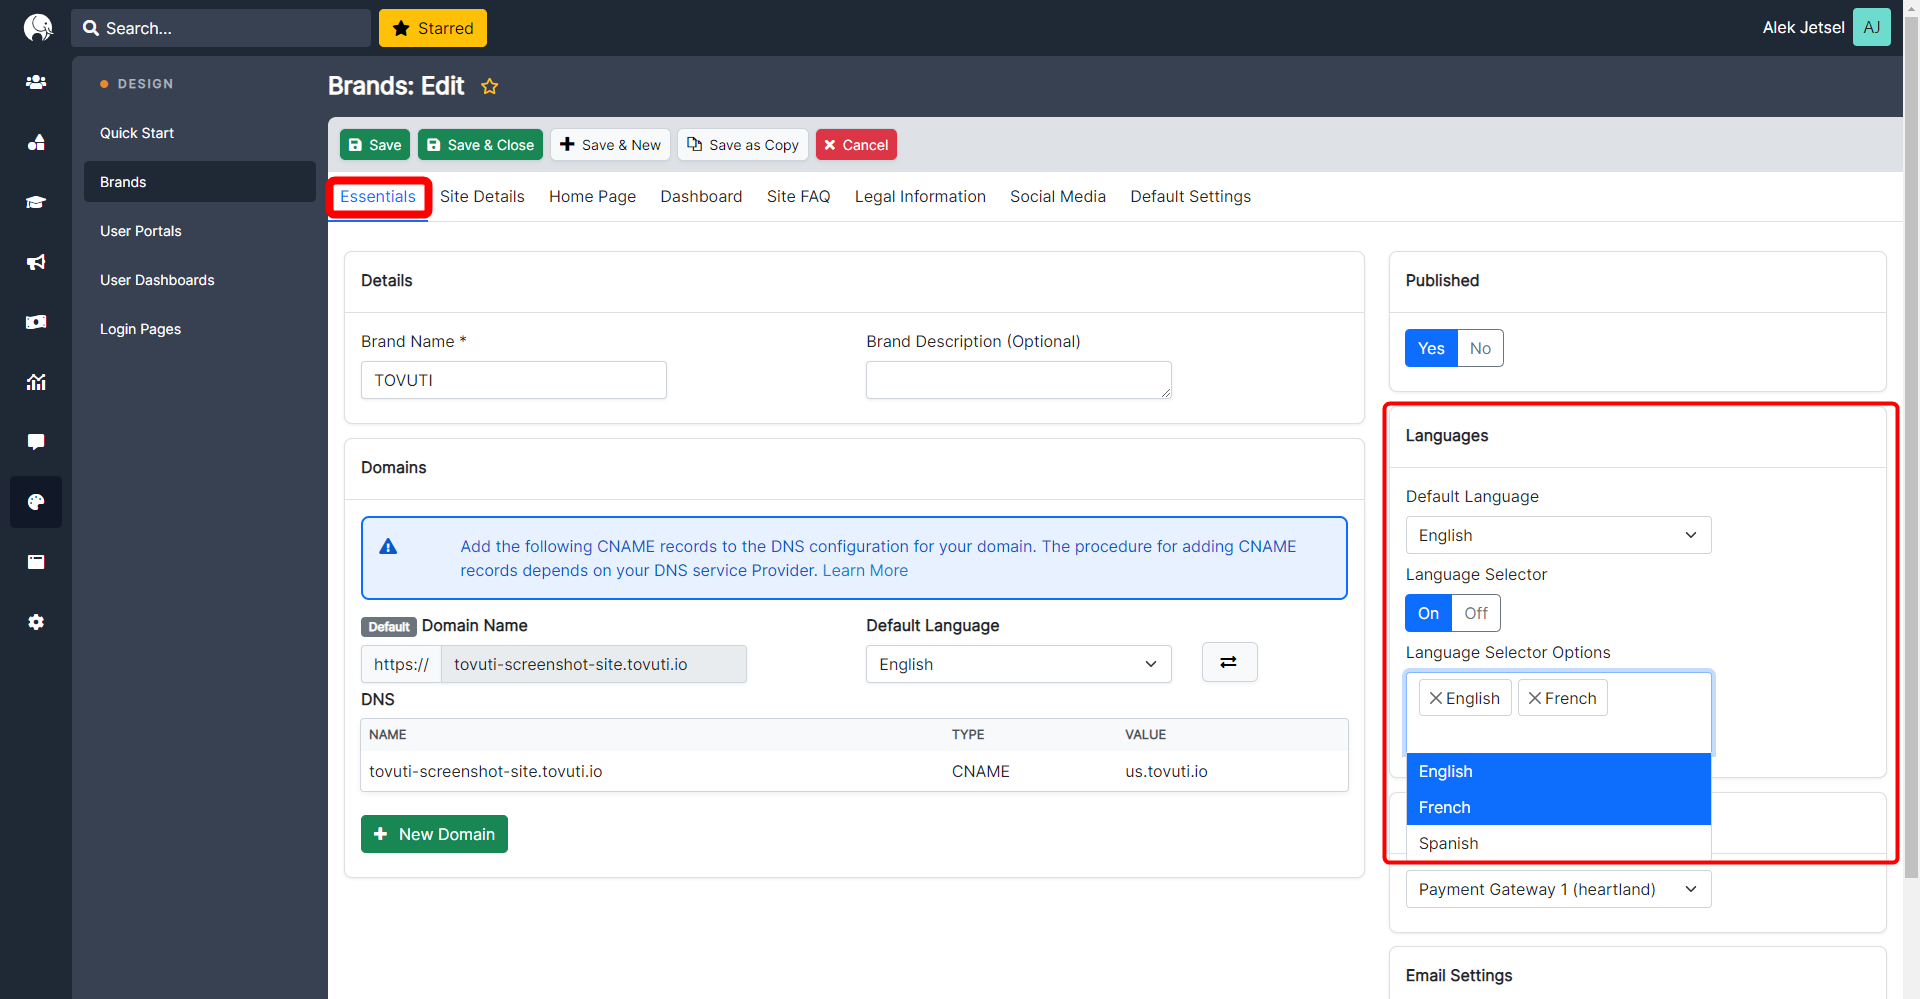Open Default Language dropdown in Languages panel
The height and width of the screenshot is (999, 1920).
[x=1557, y=535]
